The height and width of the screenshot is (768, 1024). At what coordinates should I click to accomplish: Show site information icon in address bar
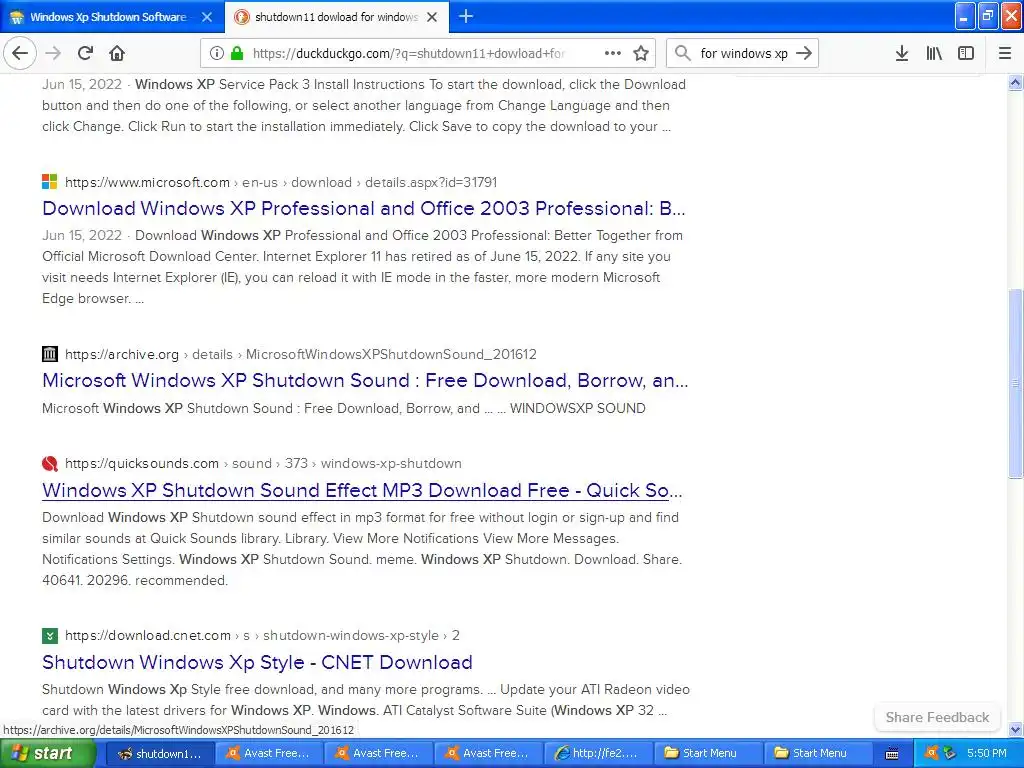[216, 53]
